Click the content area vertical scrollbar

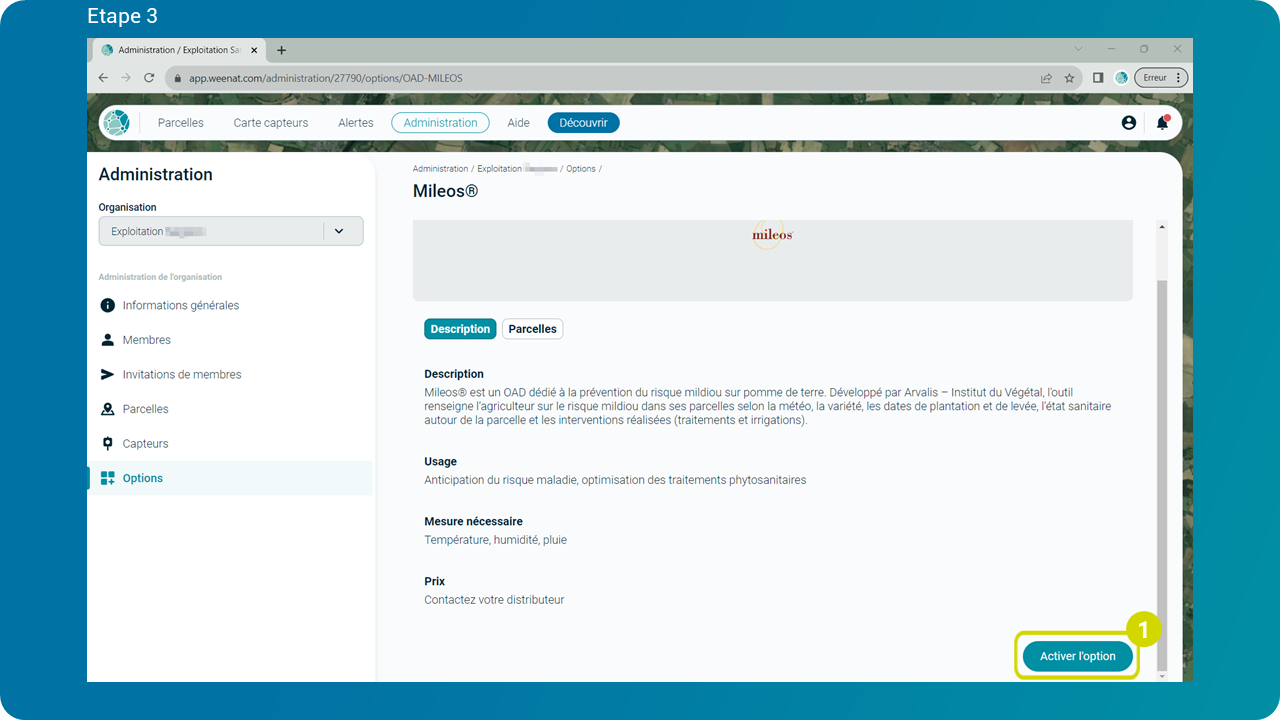point(1161,476)
